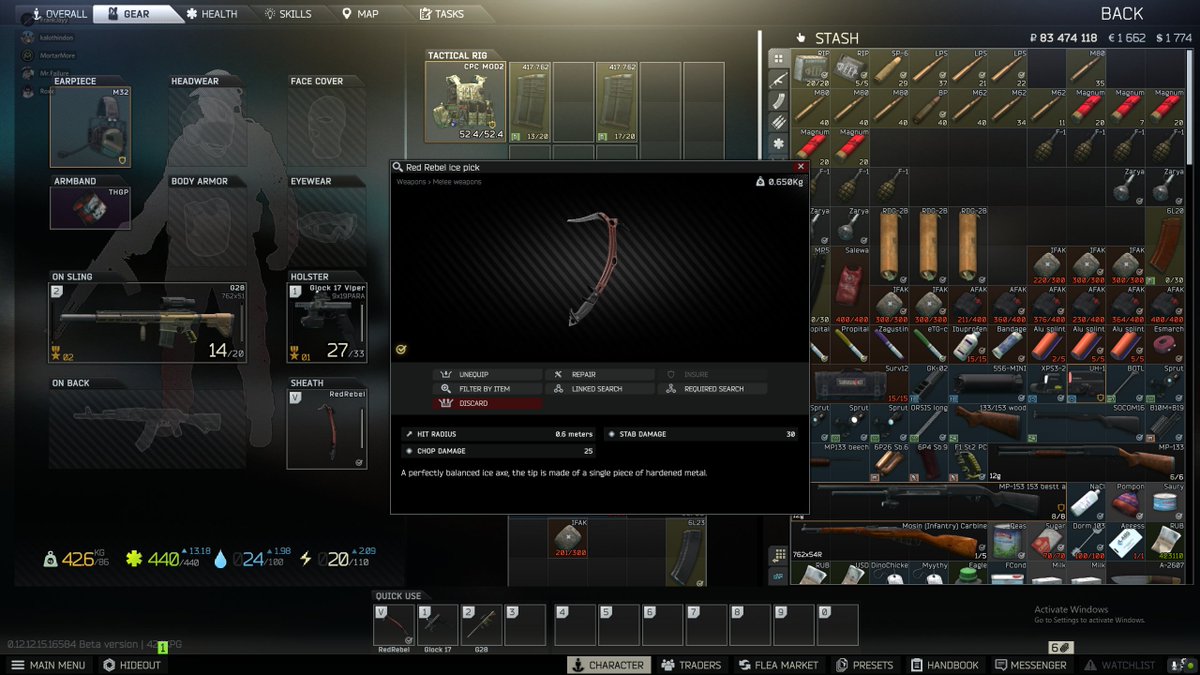Select the Access keycard item
Screen dimensions: 1200x675
1125,540
